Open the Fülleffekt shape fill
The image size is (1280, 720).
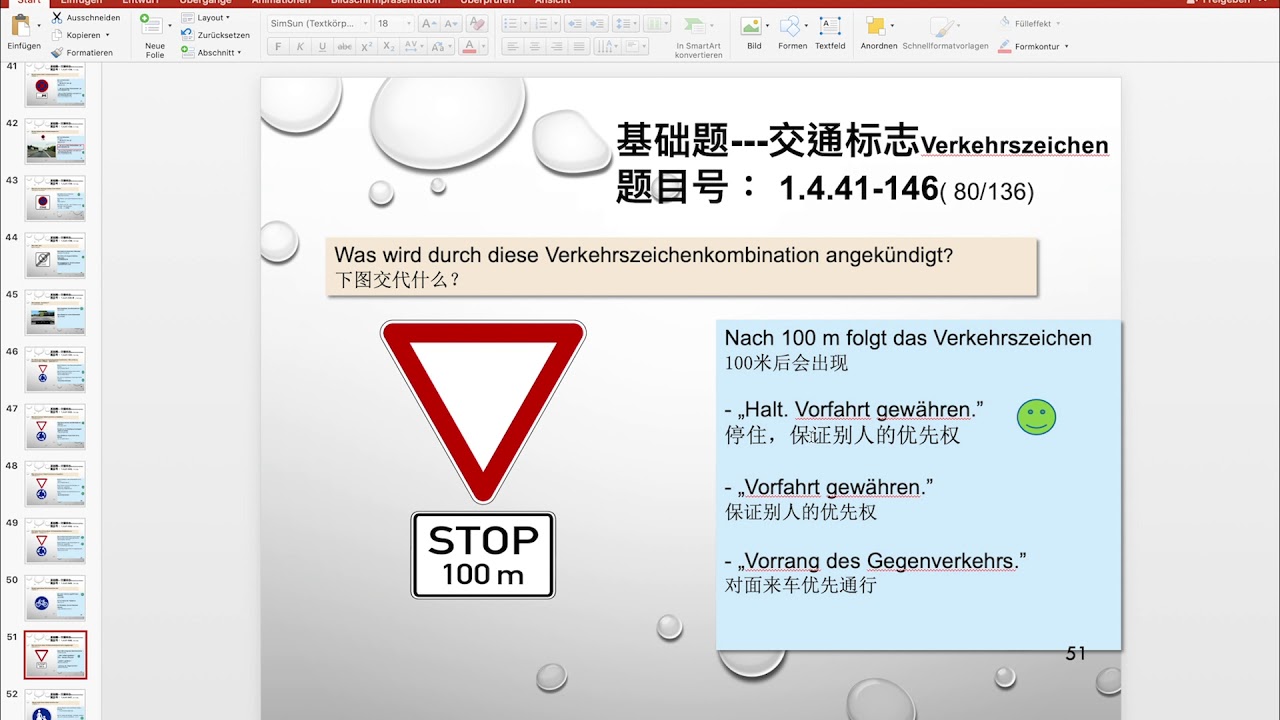1030,23
